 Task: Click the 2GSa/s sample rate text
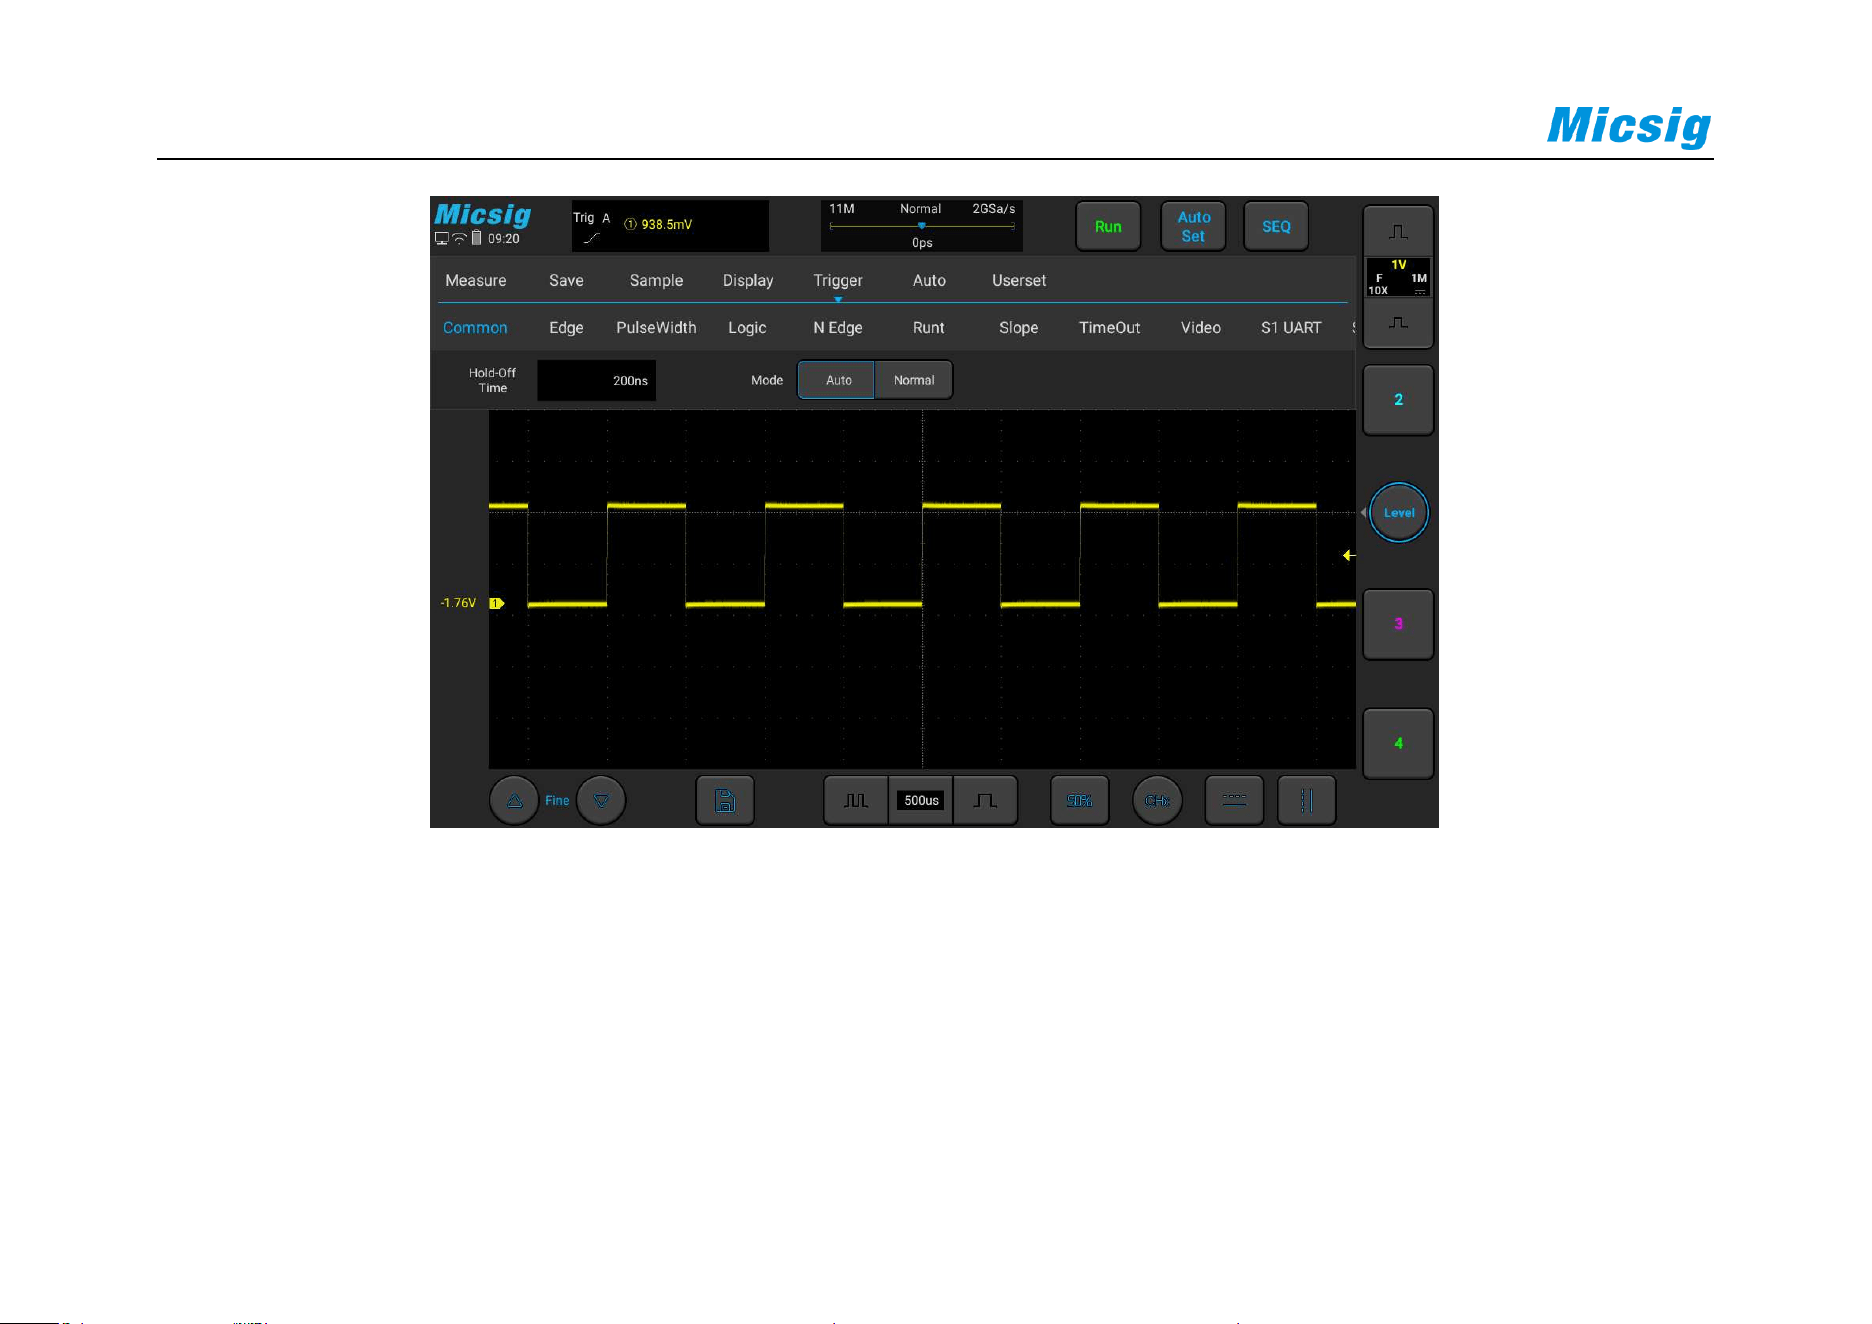[x=994, y=209]
